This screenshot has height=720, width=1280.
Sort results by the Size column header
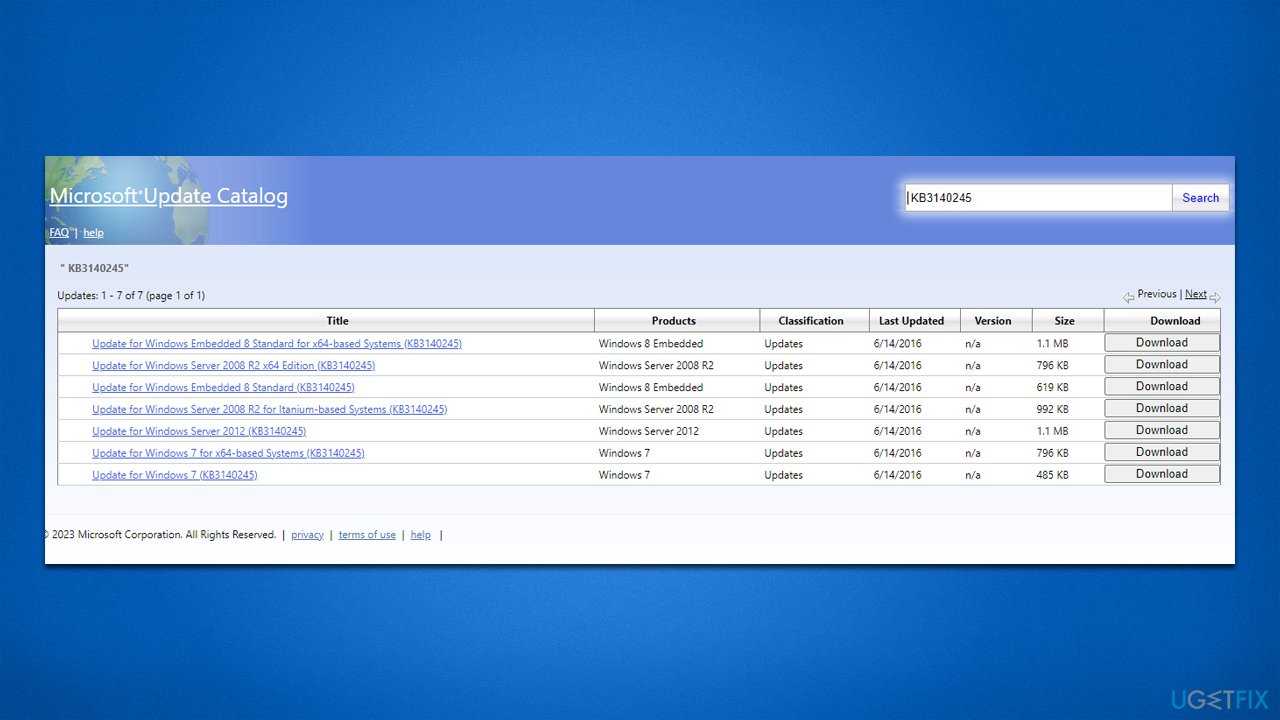click(x=1065, y=321)
